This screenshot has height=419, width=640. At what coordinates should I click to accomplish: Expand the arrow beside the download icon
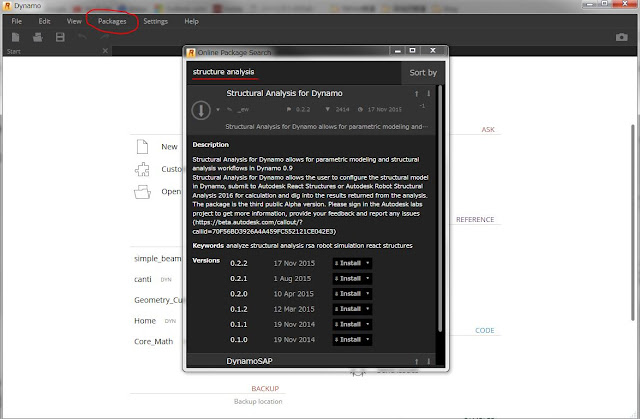tap(218, 109)
